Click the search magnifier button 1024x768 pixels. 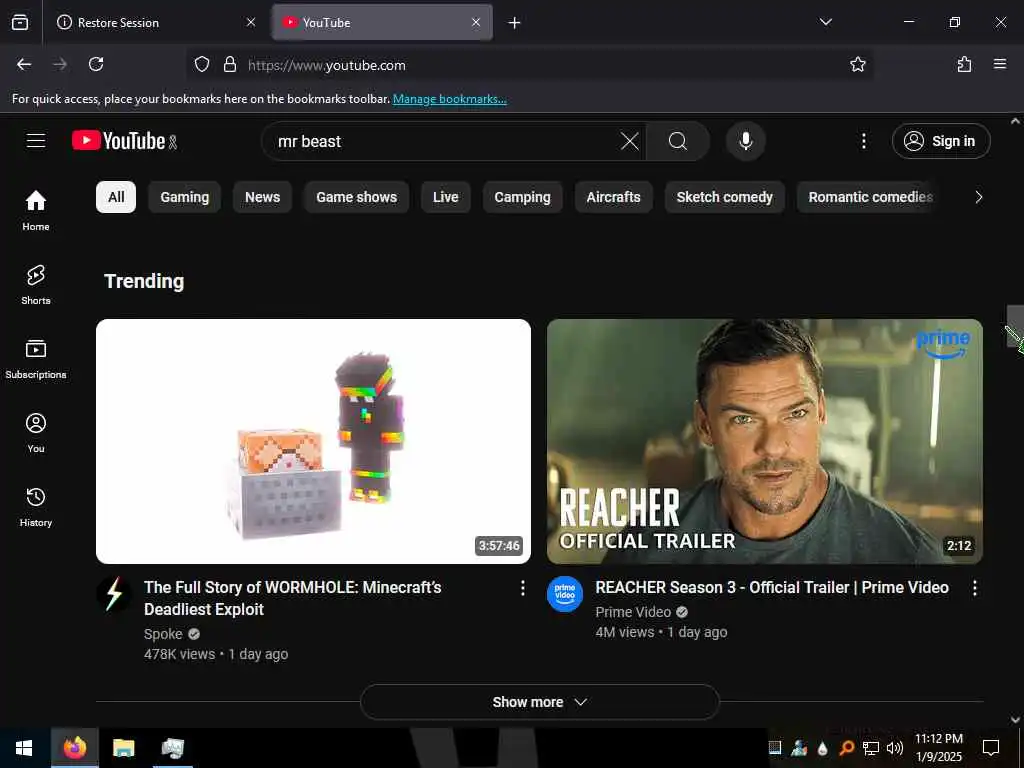point(678,141)
